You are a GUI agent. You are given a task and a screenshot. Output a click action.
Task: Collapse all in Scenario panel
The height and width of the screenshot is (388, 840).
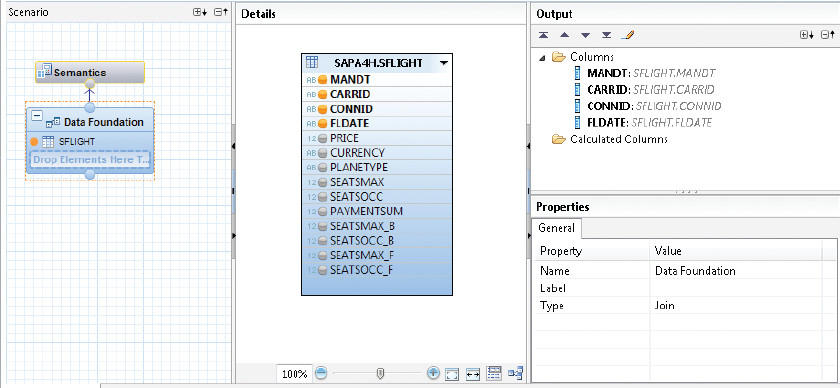[x=221, y=12]
